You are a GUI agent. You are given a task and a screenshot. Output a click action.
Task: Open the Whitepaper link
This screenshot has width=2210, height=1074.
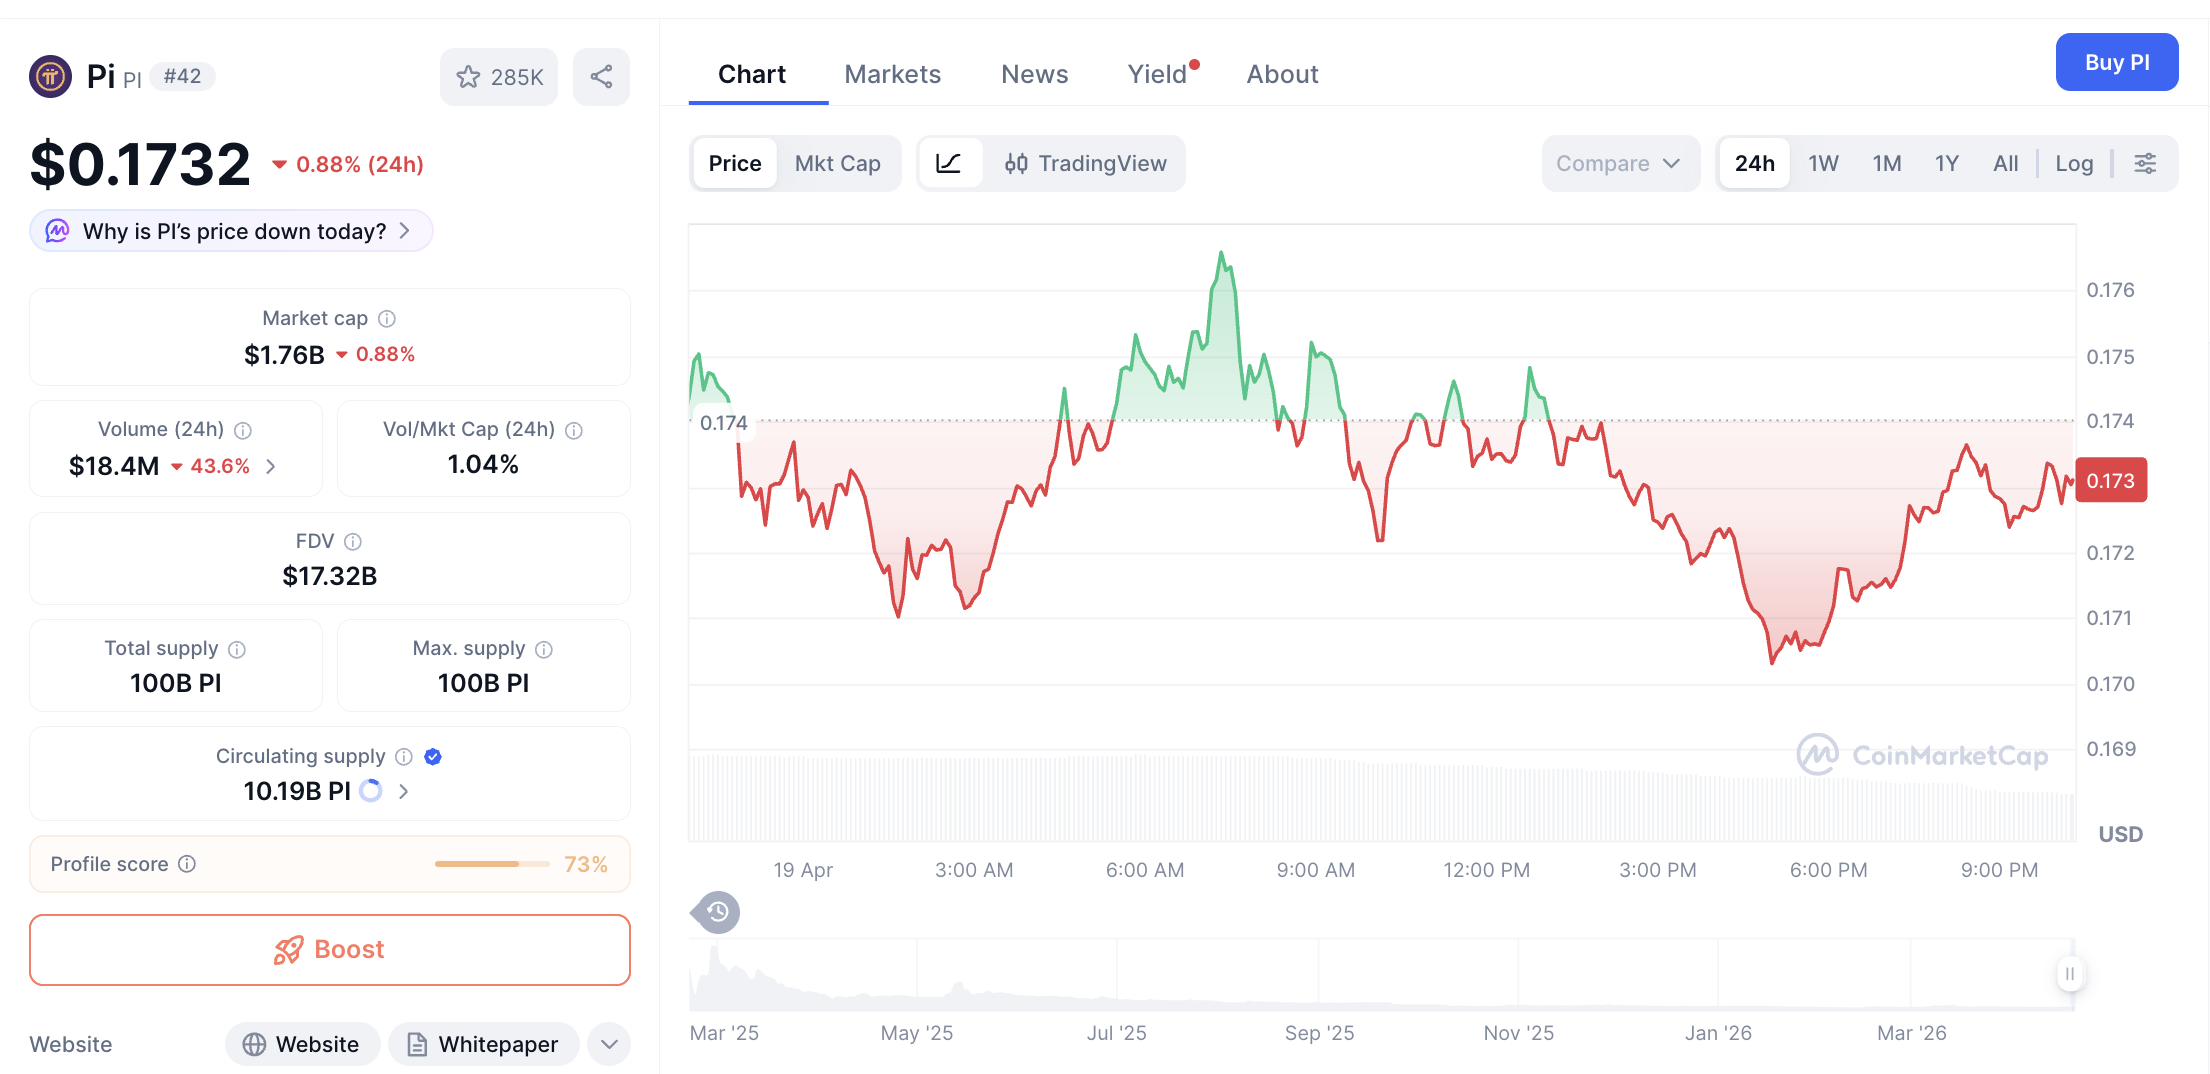tap(484, 1044)
